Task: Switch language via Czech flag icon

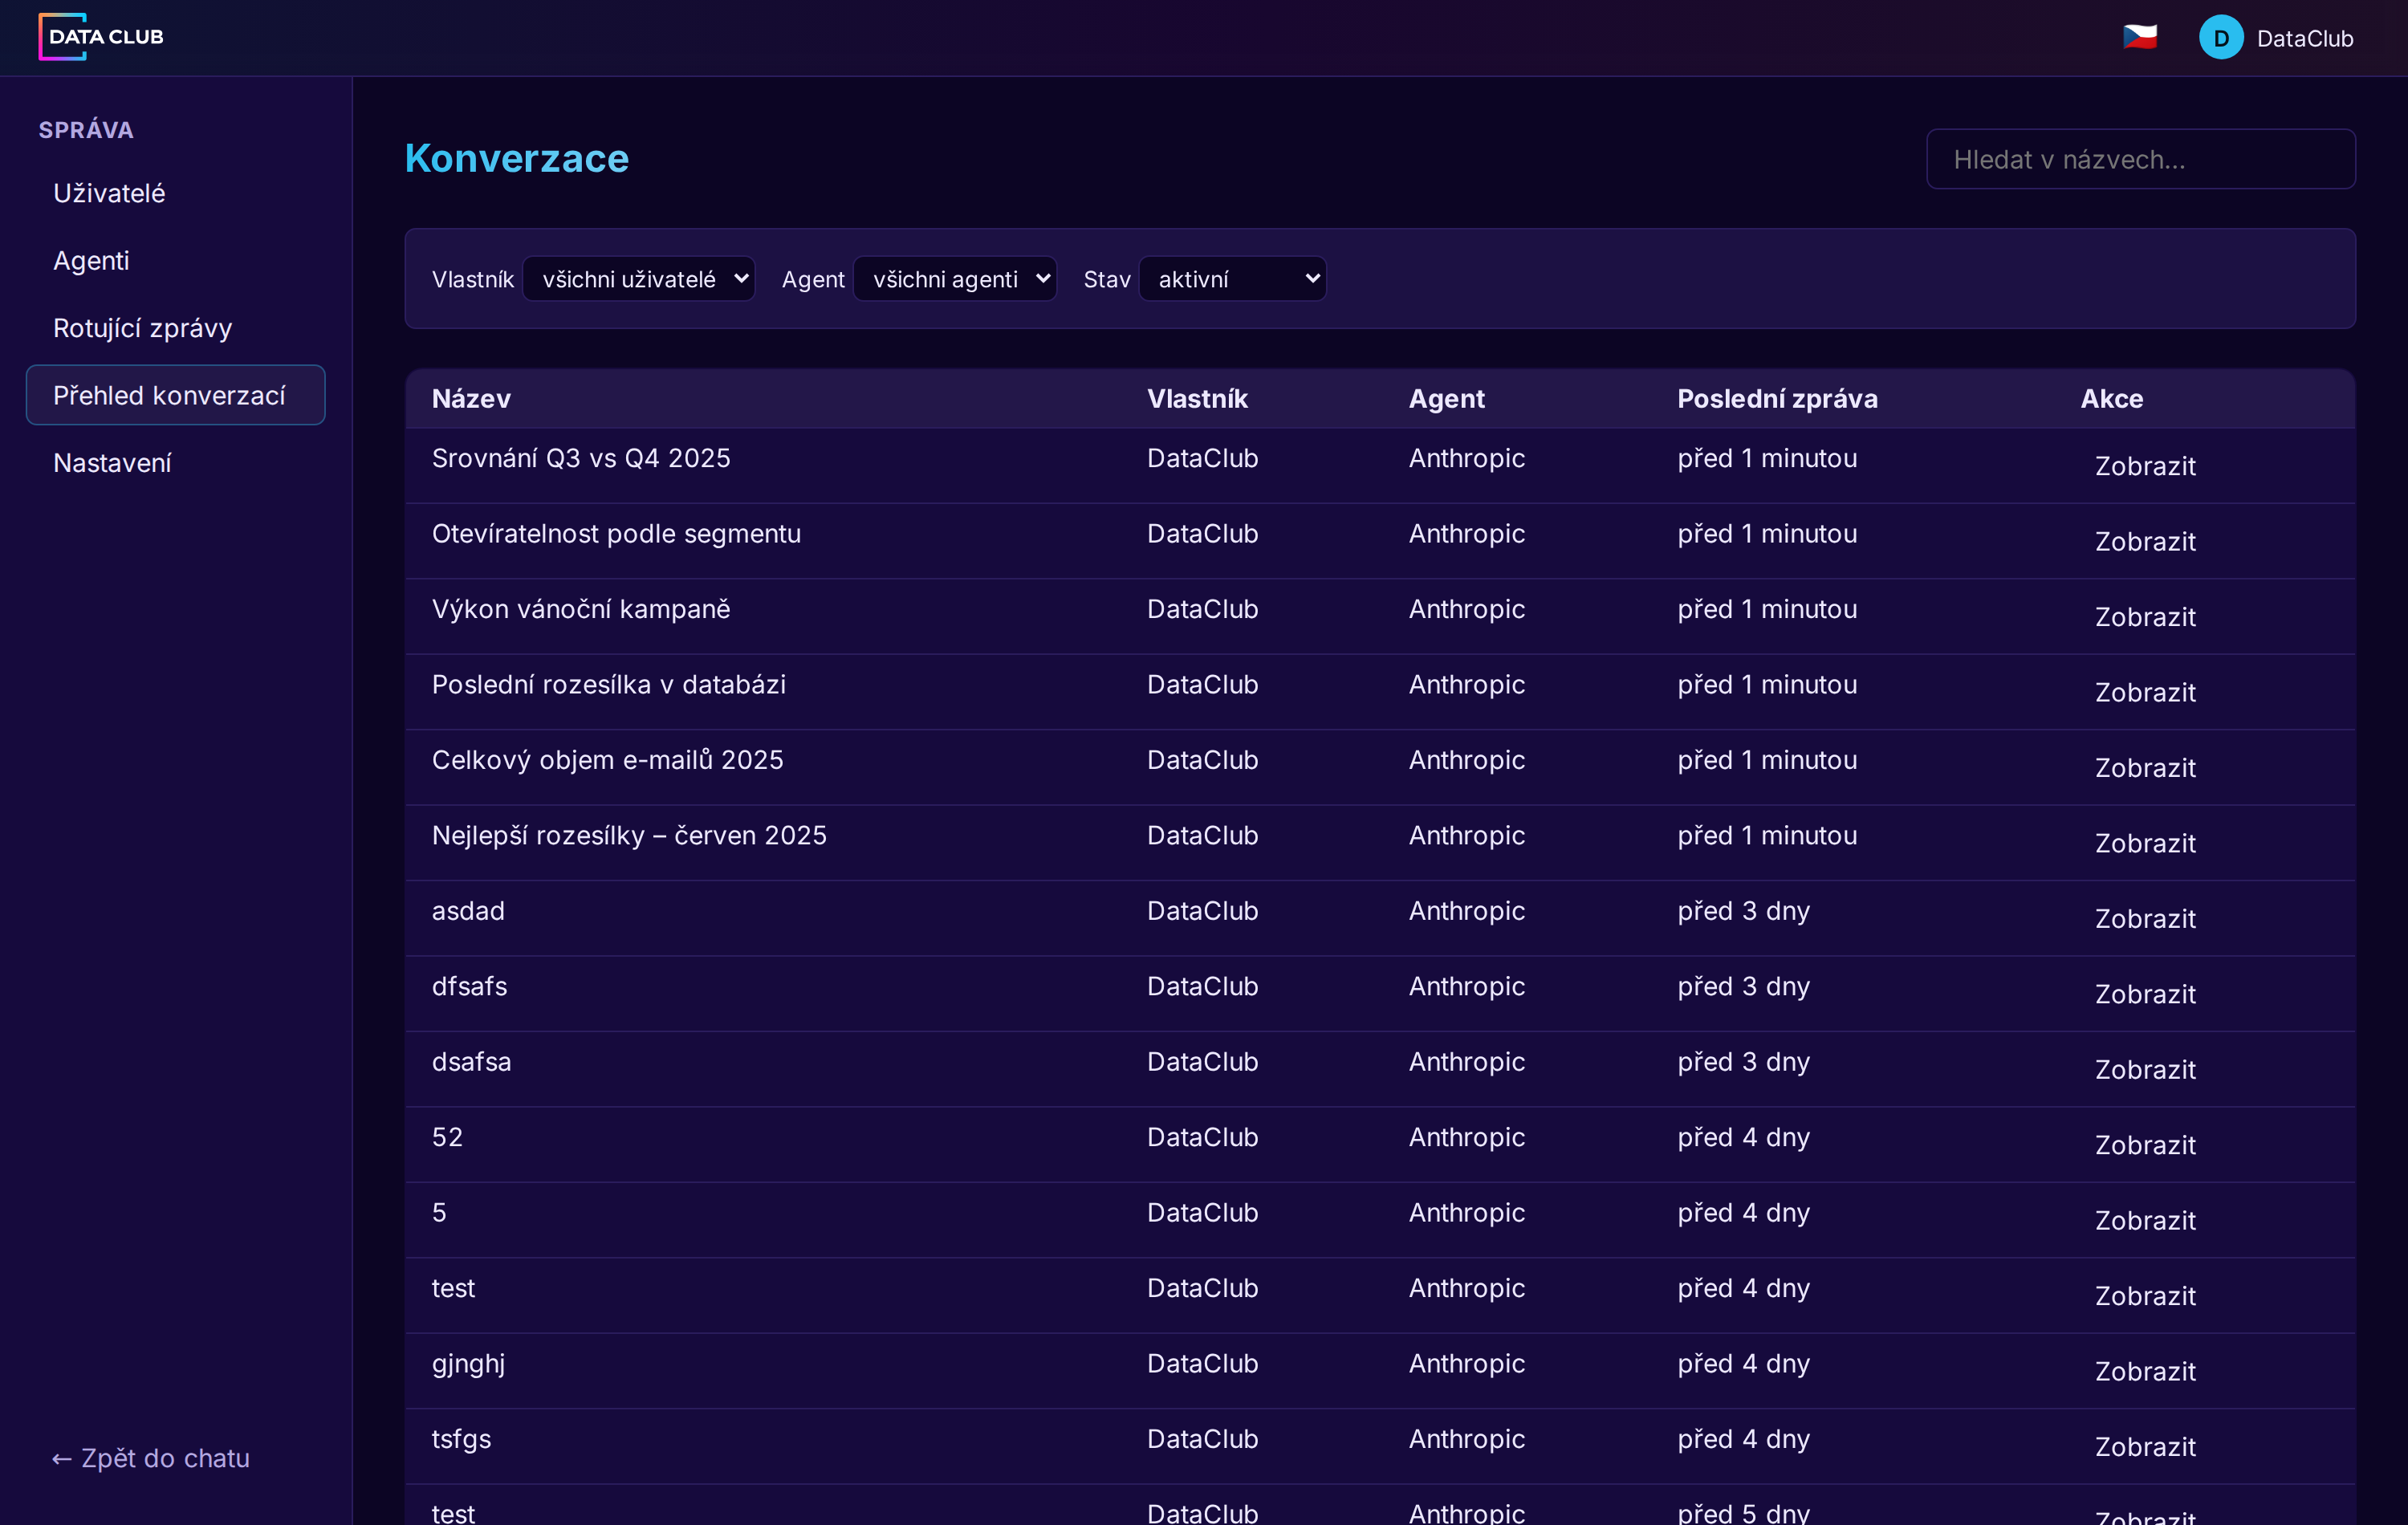Action: (2140, 37)
